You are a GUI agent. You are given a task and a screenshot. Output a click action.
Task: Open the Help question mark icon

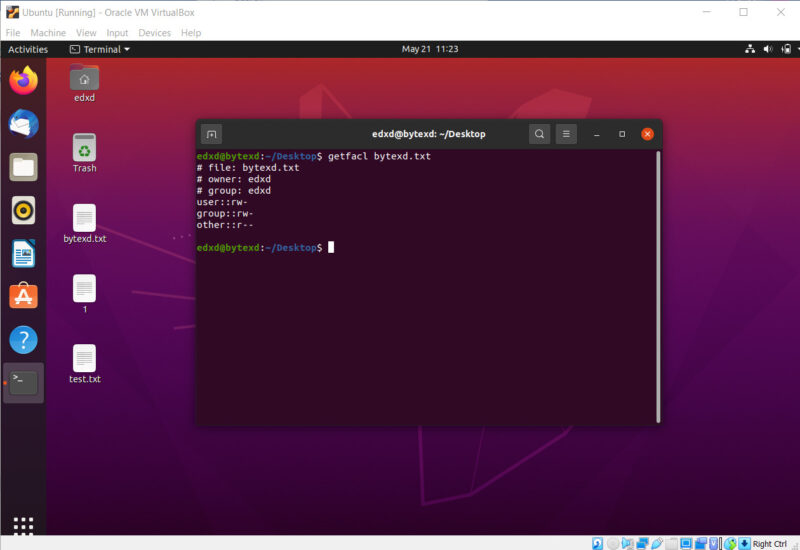point(24,340)
